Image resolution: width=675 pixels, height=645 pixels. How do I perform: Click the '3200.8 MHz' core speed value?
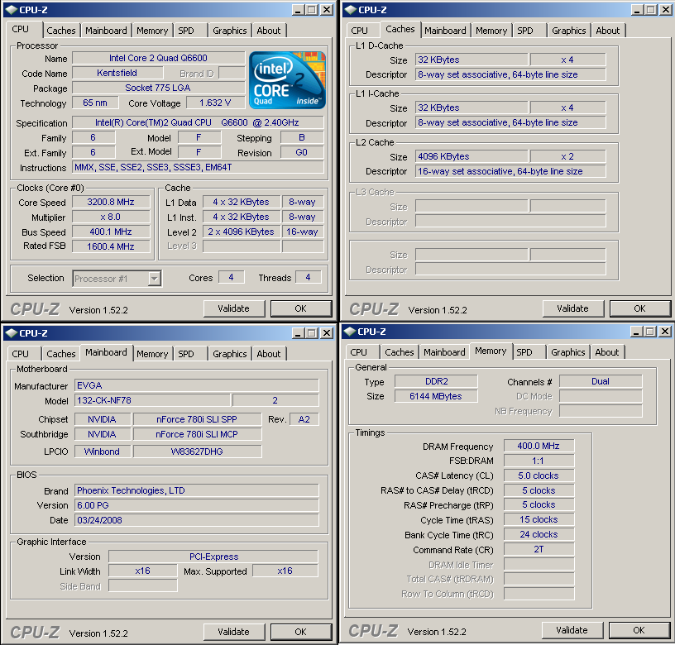[111, 202]
